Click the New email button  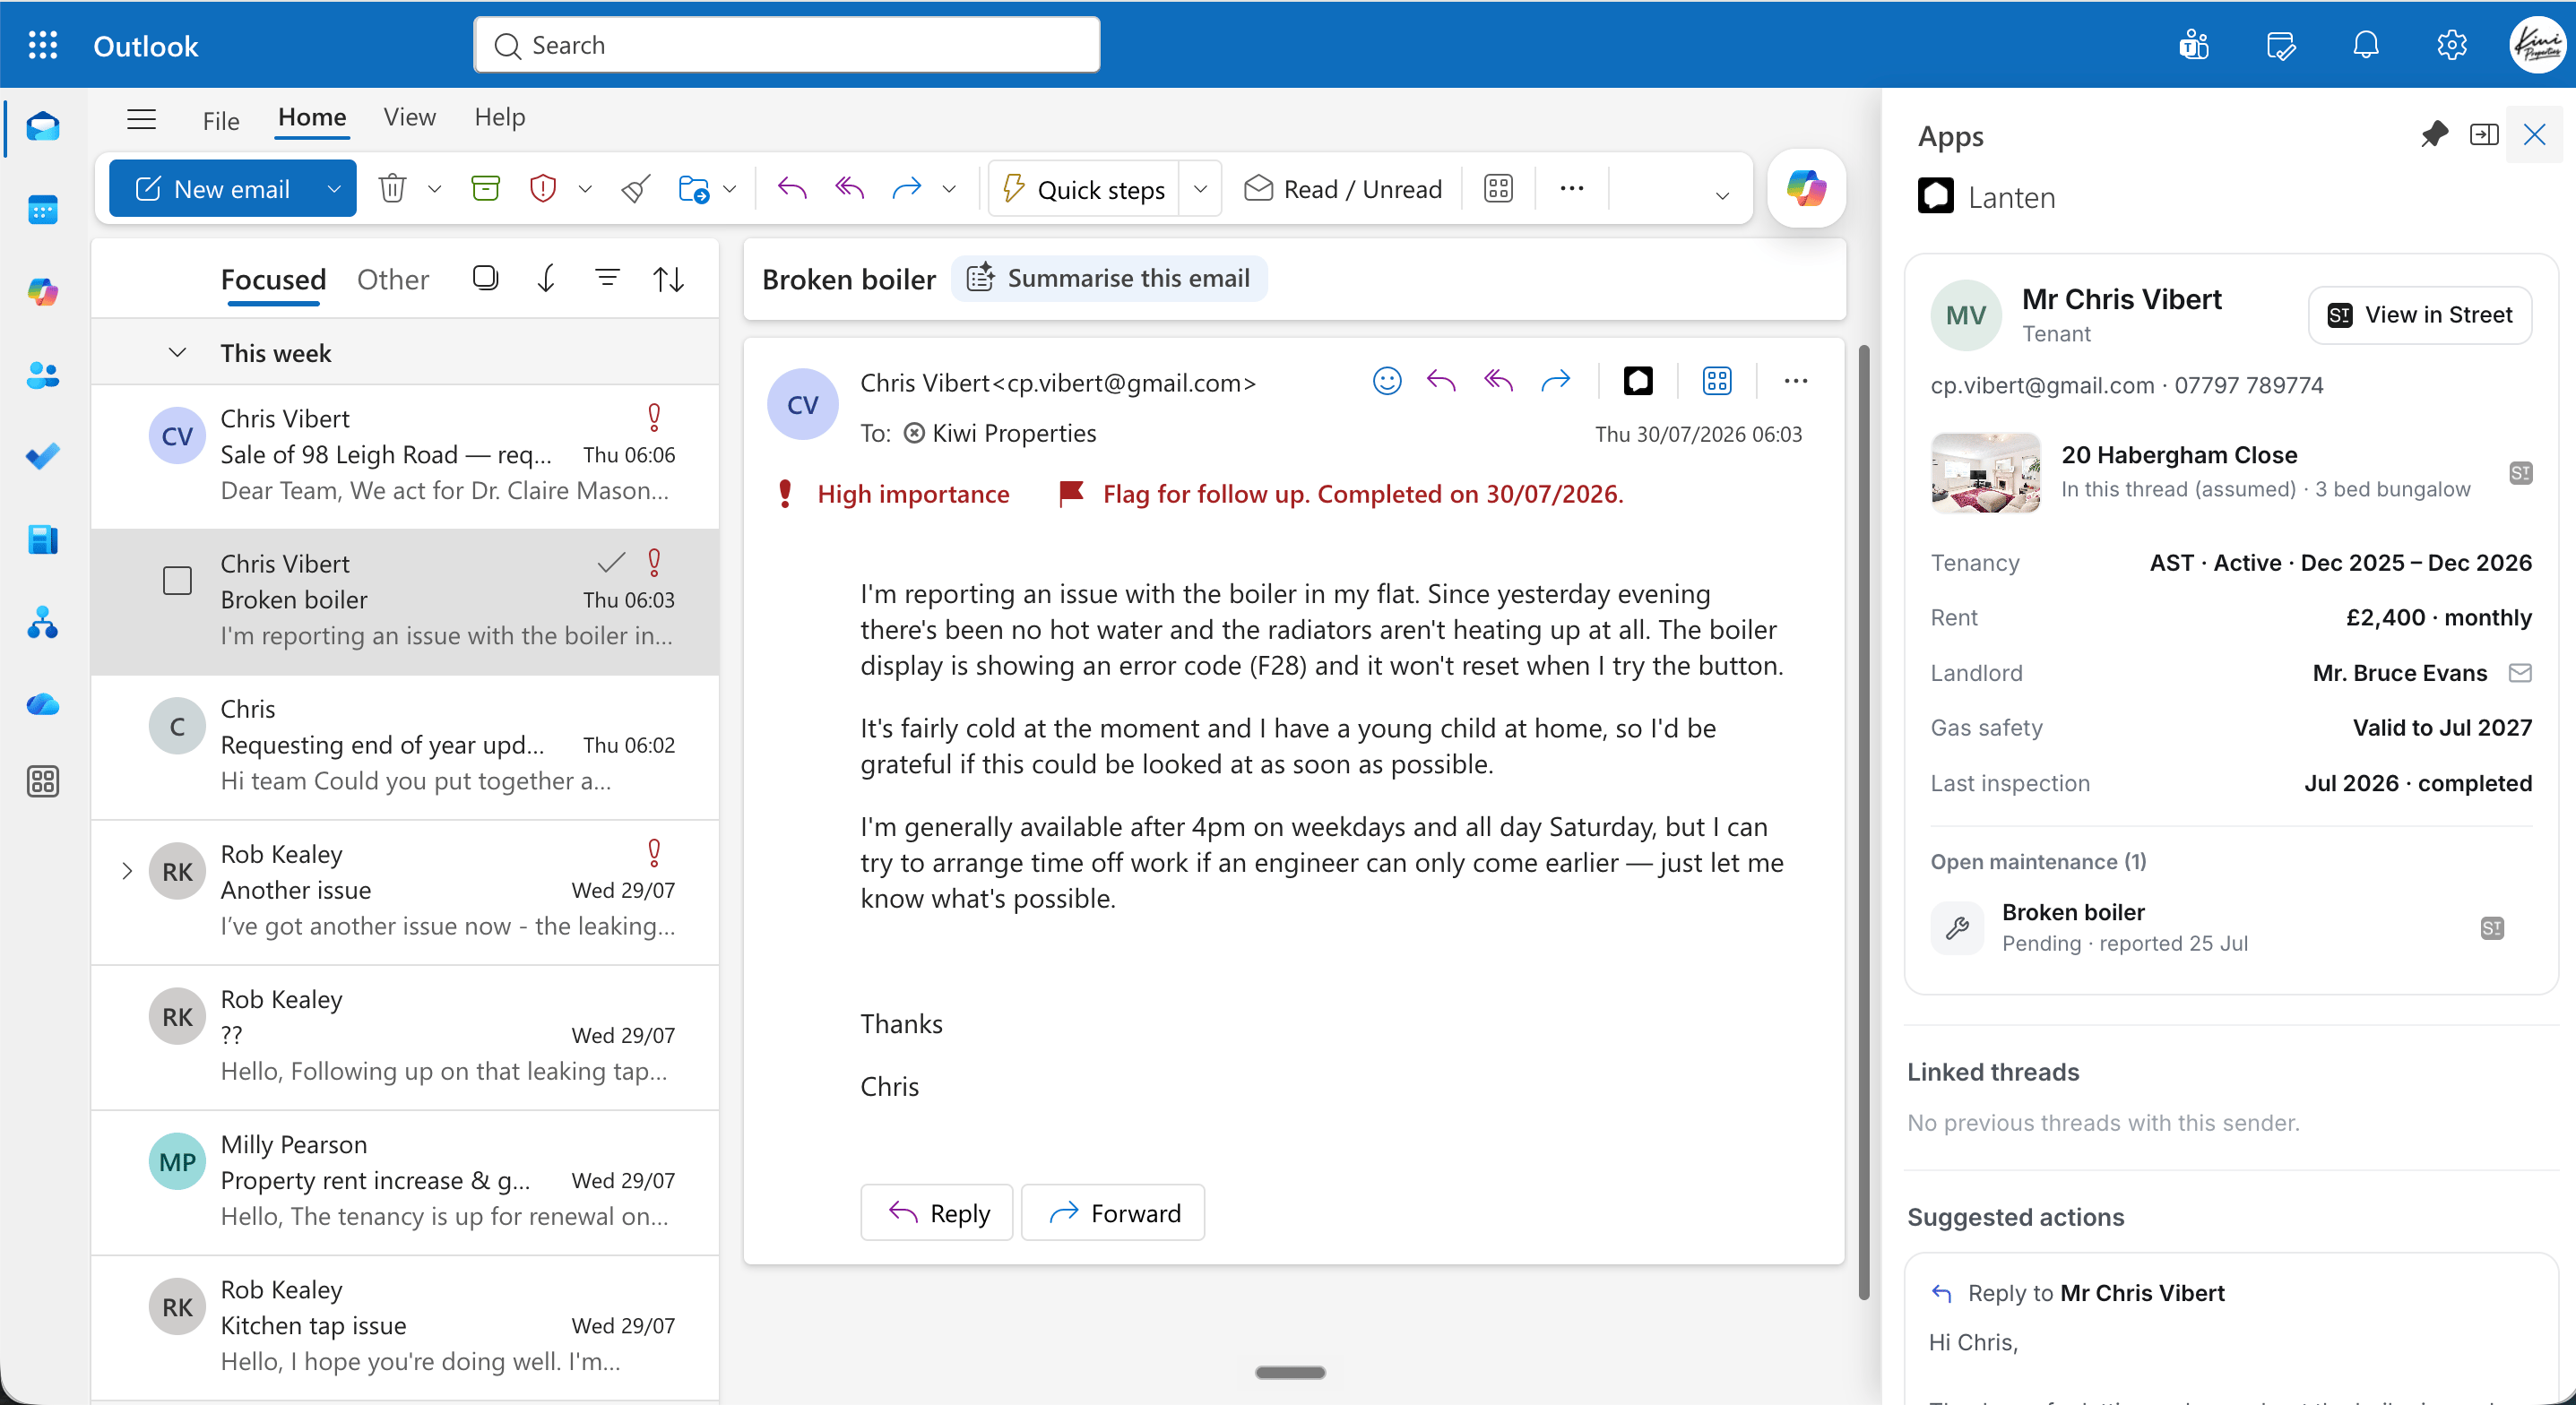click(212, 189)
